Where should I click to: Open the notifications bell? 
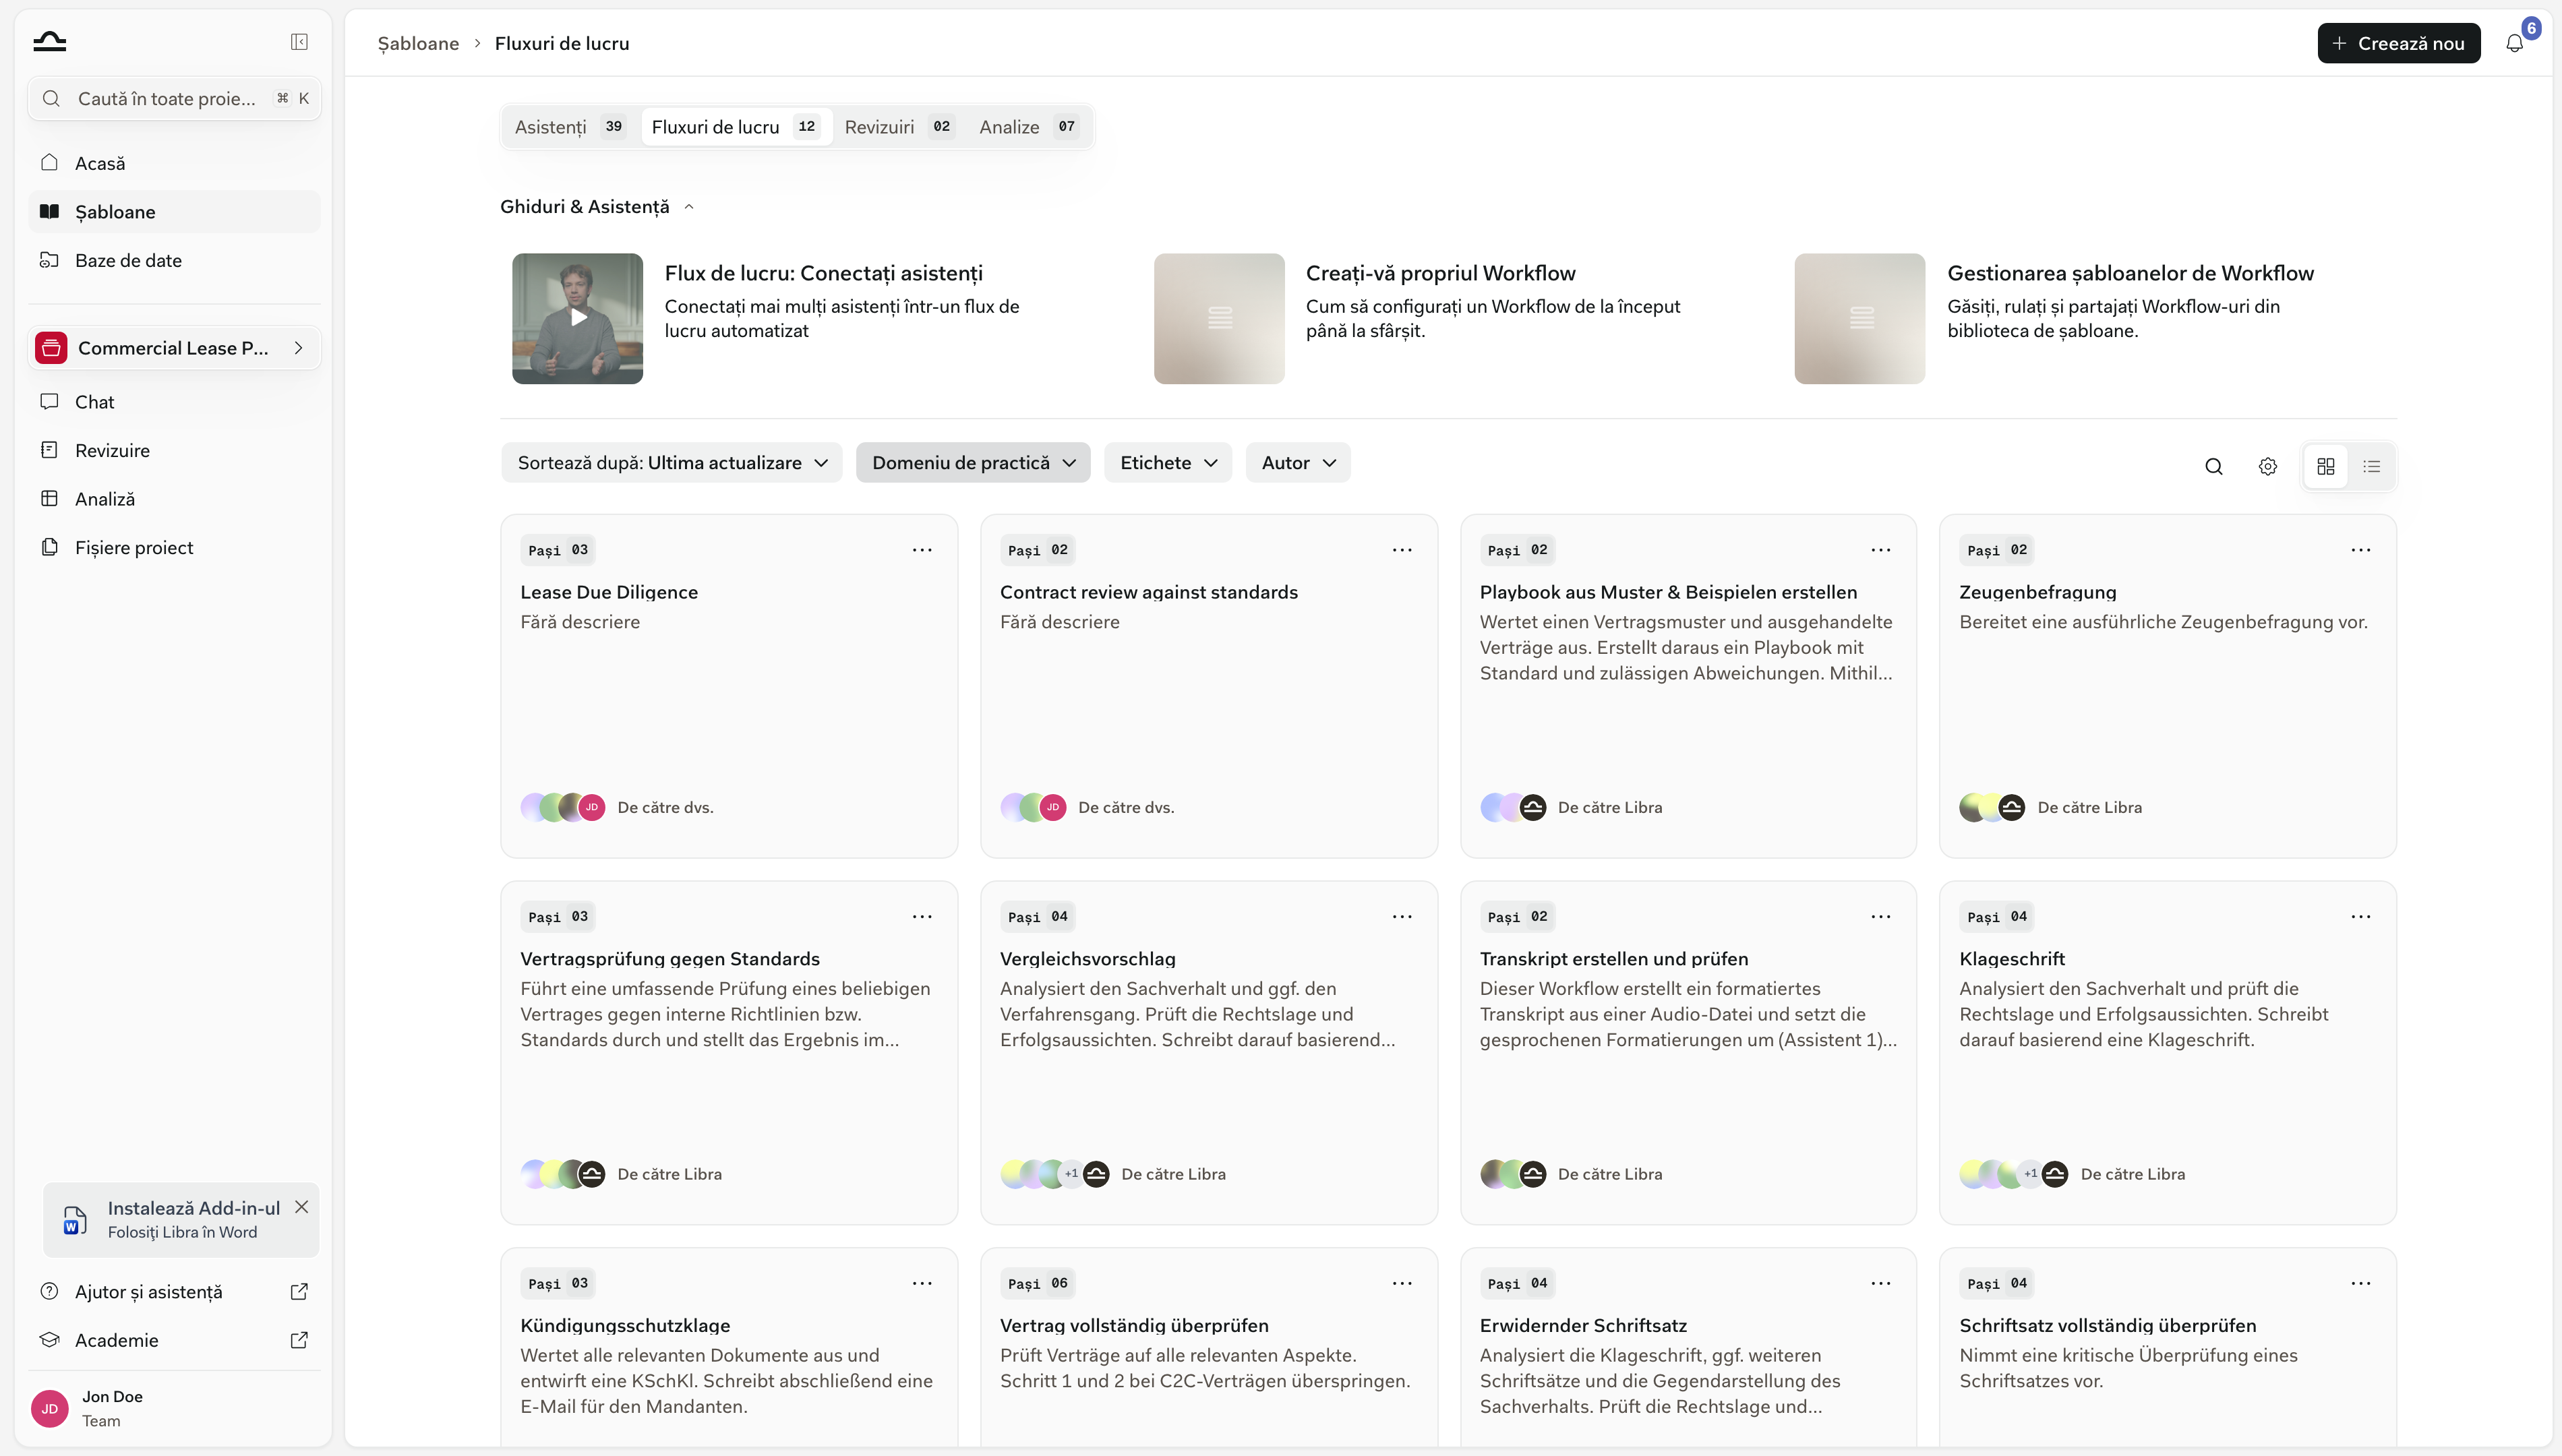[x=2514, y=43]
